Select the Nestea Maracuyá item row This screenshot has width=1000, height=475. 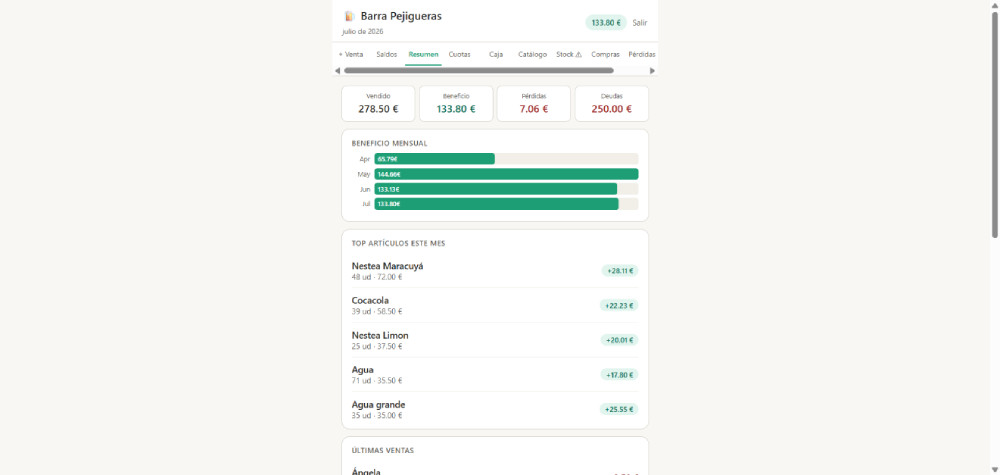495,271
